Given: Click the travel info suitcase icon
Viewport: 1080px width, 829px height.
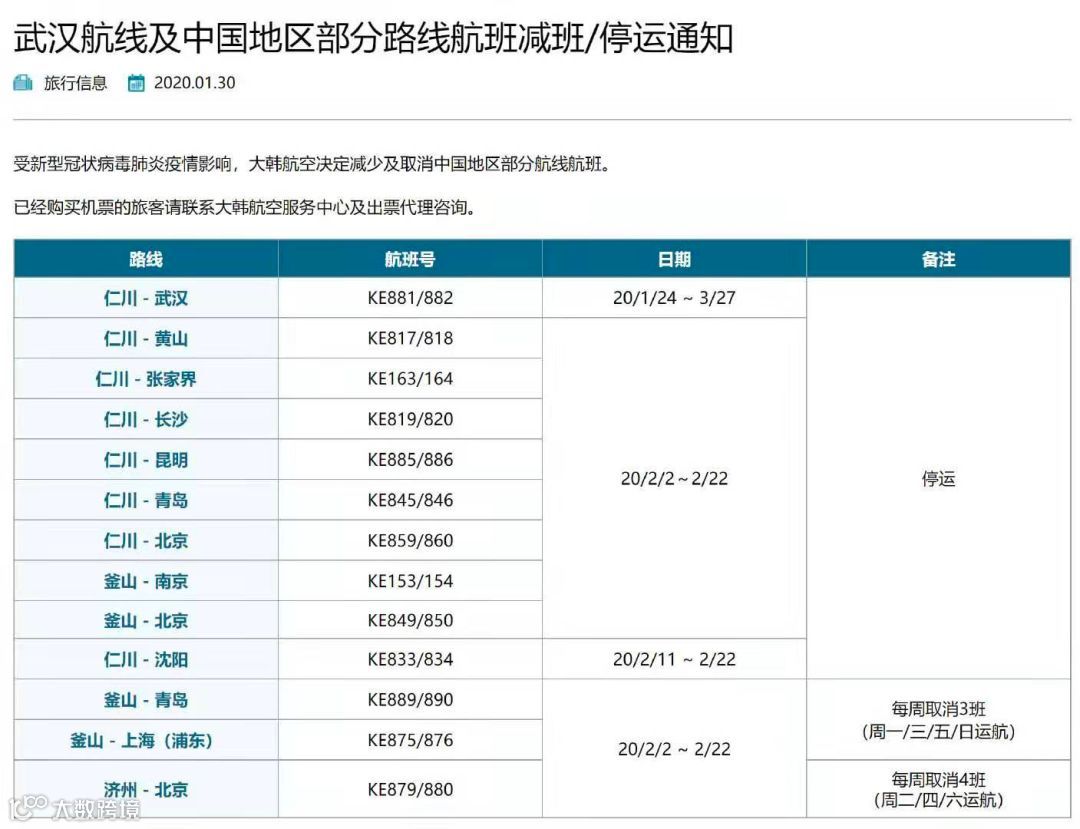Looking at the screenshot, I should pyautogui.click(x=23, y=83).
